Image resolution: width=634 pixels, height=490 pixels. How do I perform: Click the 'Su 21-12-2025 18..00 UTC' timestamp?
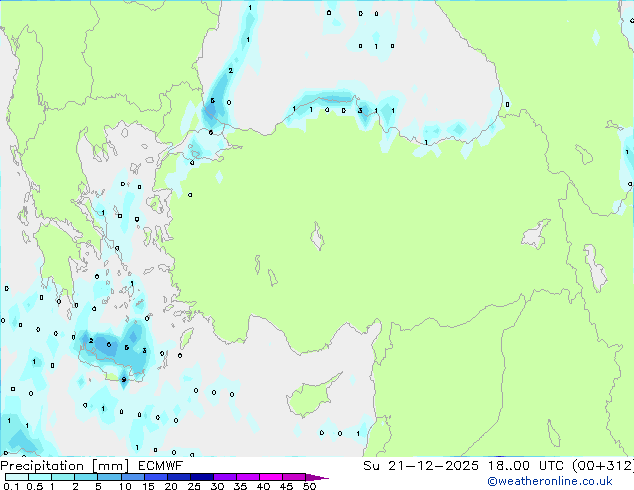coord(463,466)
